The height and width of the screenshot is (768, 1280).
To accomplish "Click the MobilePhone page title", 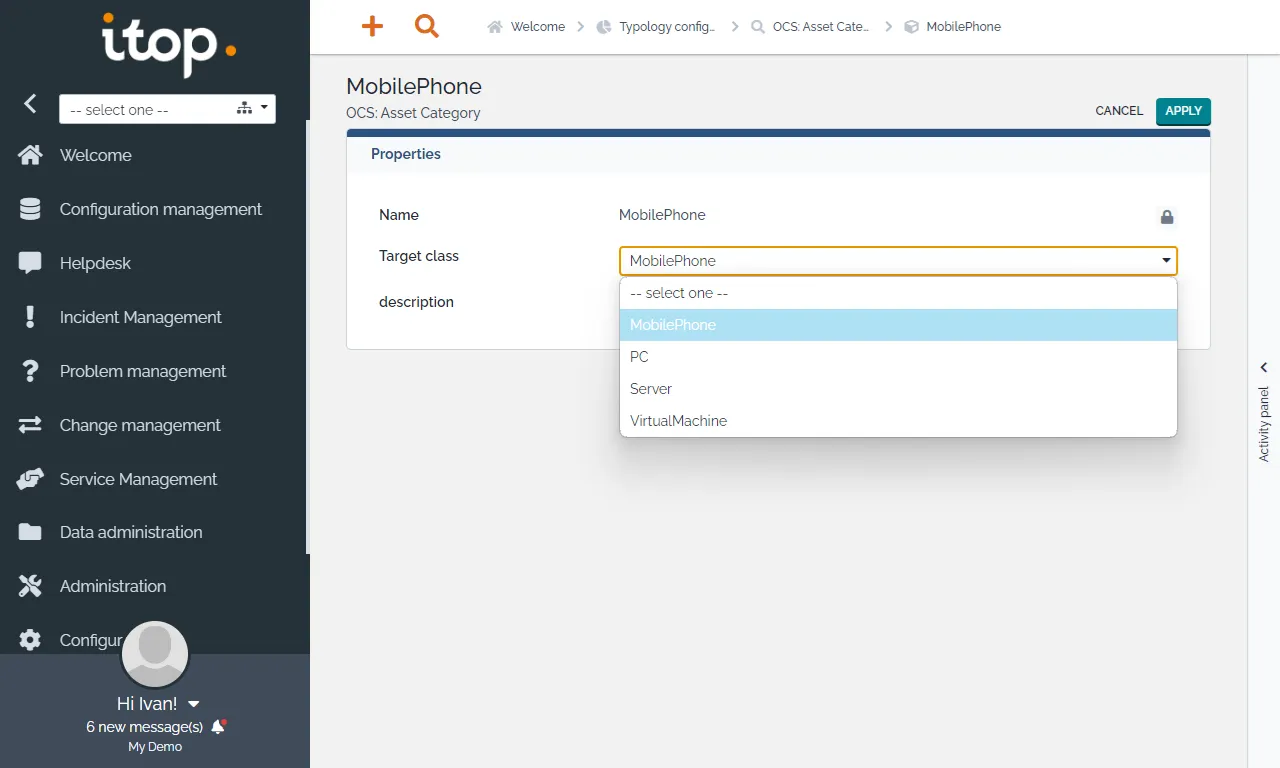I will pyautogui.click(x=414, y=86).
